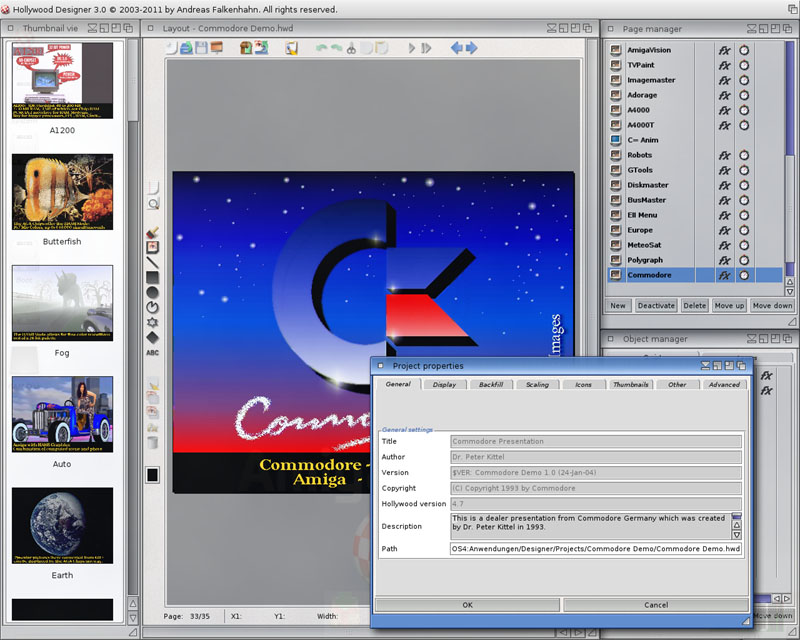The height and width of the screenshot is (640, 800).
Task: Select the Imagemaster page in Page manager
Action: (695, 80)
